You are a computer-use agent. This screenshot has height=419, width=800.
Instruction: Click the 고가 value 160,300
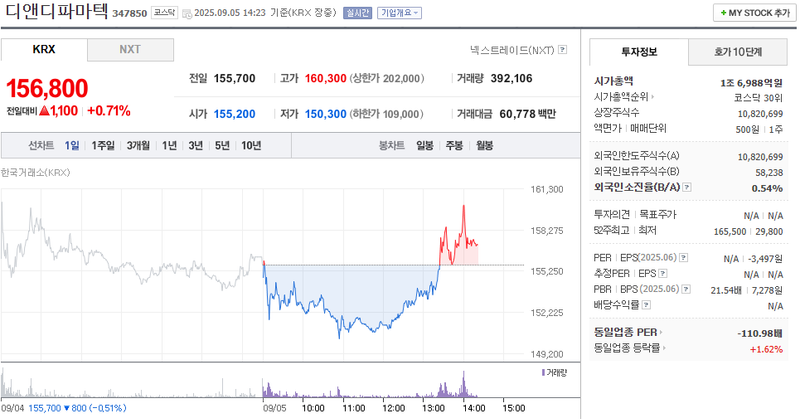tap(326, 79)
